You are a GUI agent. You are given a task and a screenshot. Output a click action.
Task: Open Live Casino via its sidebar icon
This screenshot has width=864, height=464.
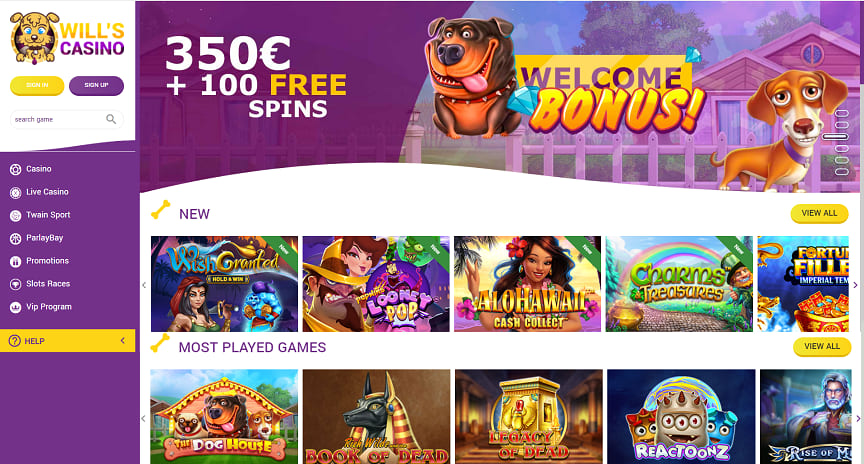pyautogui.click(x=15, y=193)
